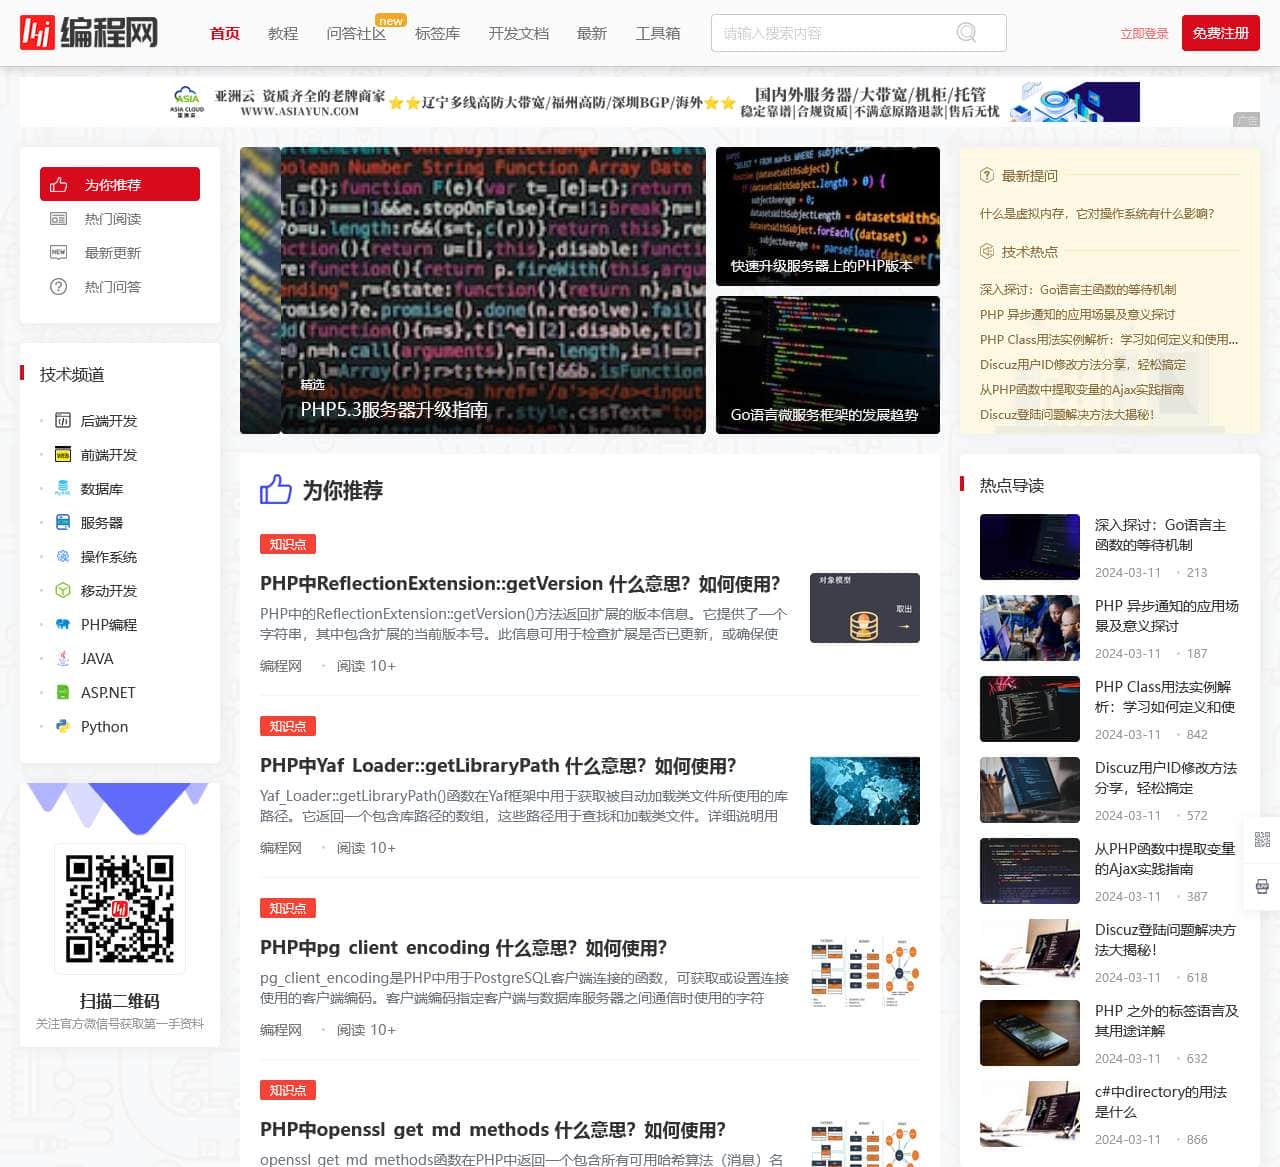The image size is (1280, 1167).
Task: Click the ASP.NET channel icon
Action: pos(63,693)
